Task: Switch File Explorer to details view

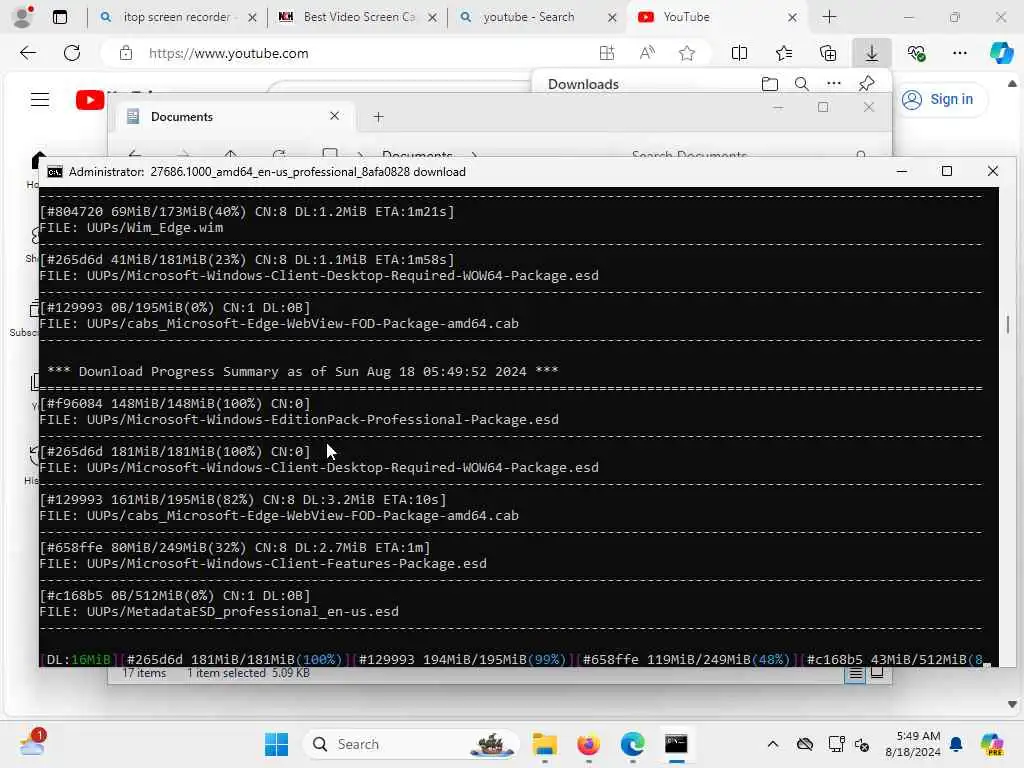Action: (x=856, y=673)
